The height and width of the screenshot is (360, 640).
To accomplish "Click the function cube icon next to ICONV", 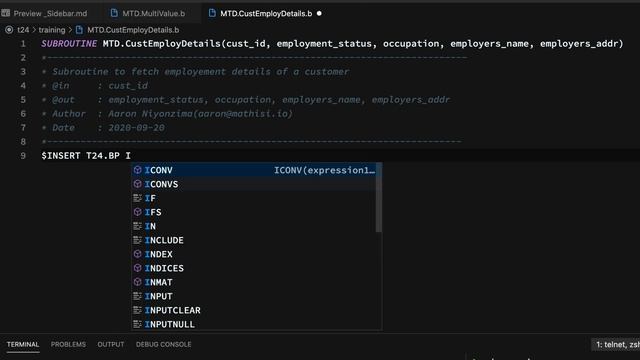I will [x=138, y=170].
